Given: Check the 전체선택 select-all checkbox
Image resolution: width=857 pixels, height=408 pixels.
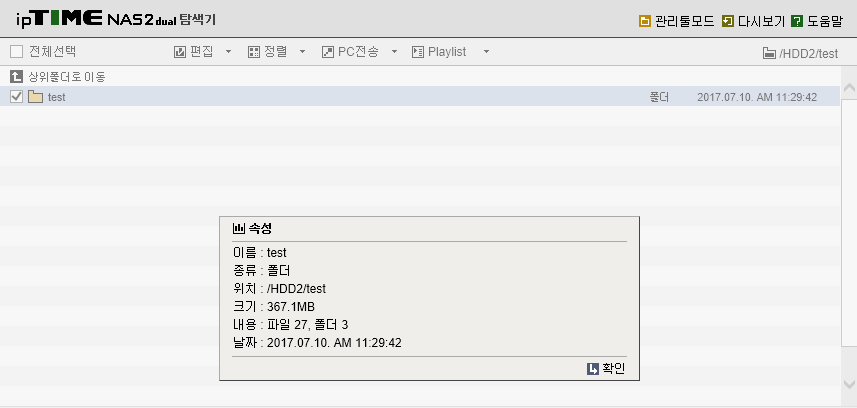Looking at the screenshot, I should coord(16,52).
